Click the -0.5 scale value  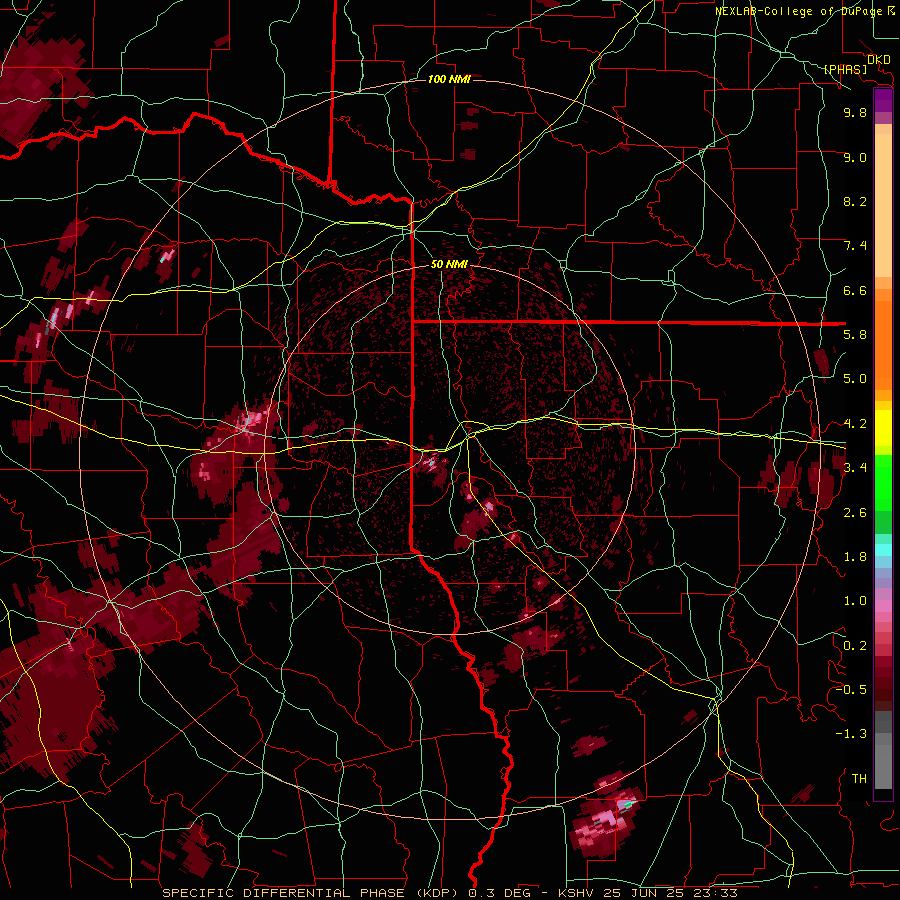pyautogui.click(x=851, y=689)
